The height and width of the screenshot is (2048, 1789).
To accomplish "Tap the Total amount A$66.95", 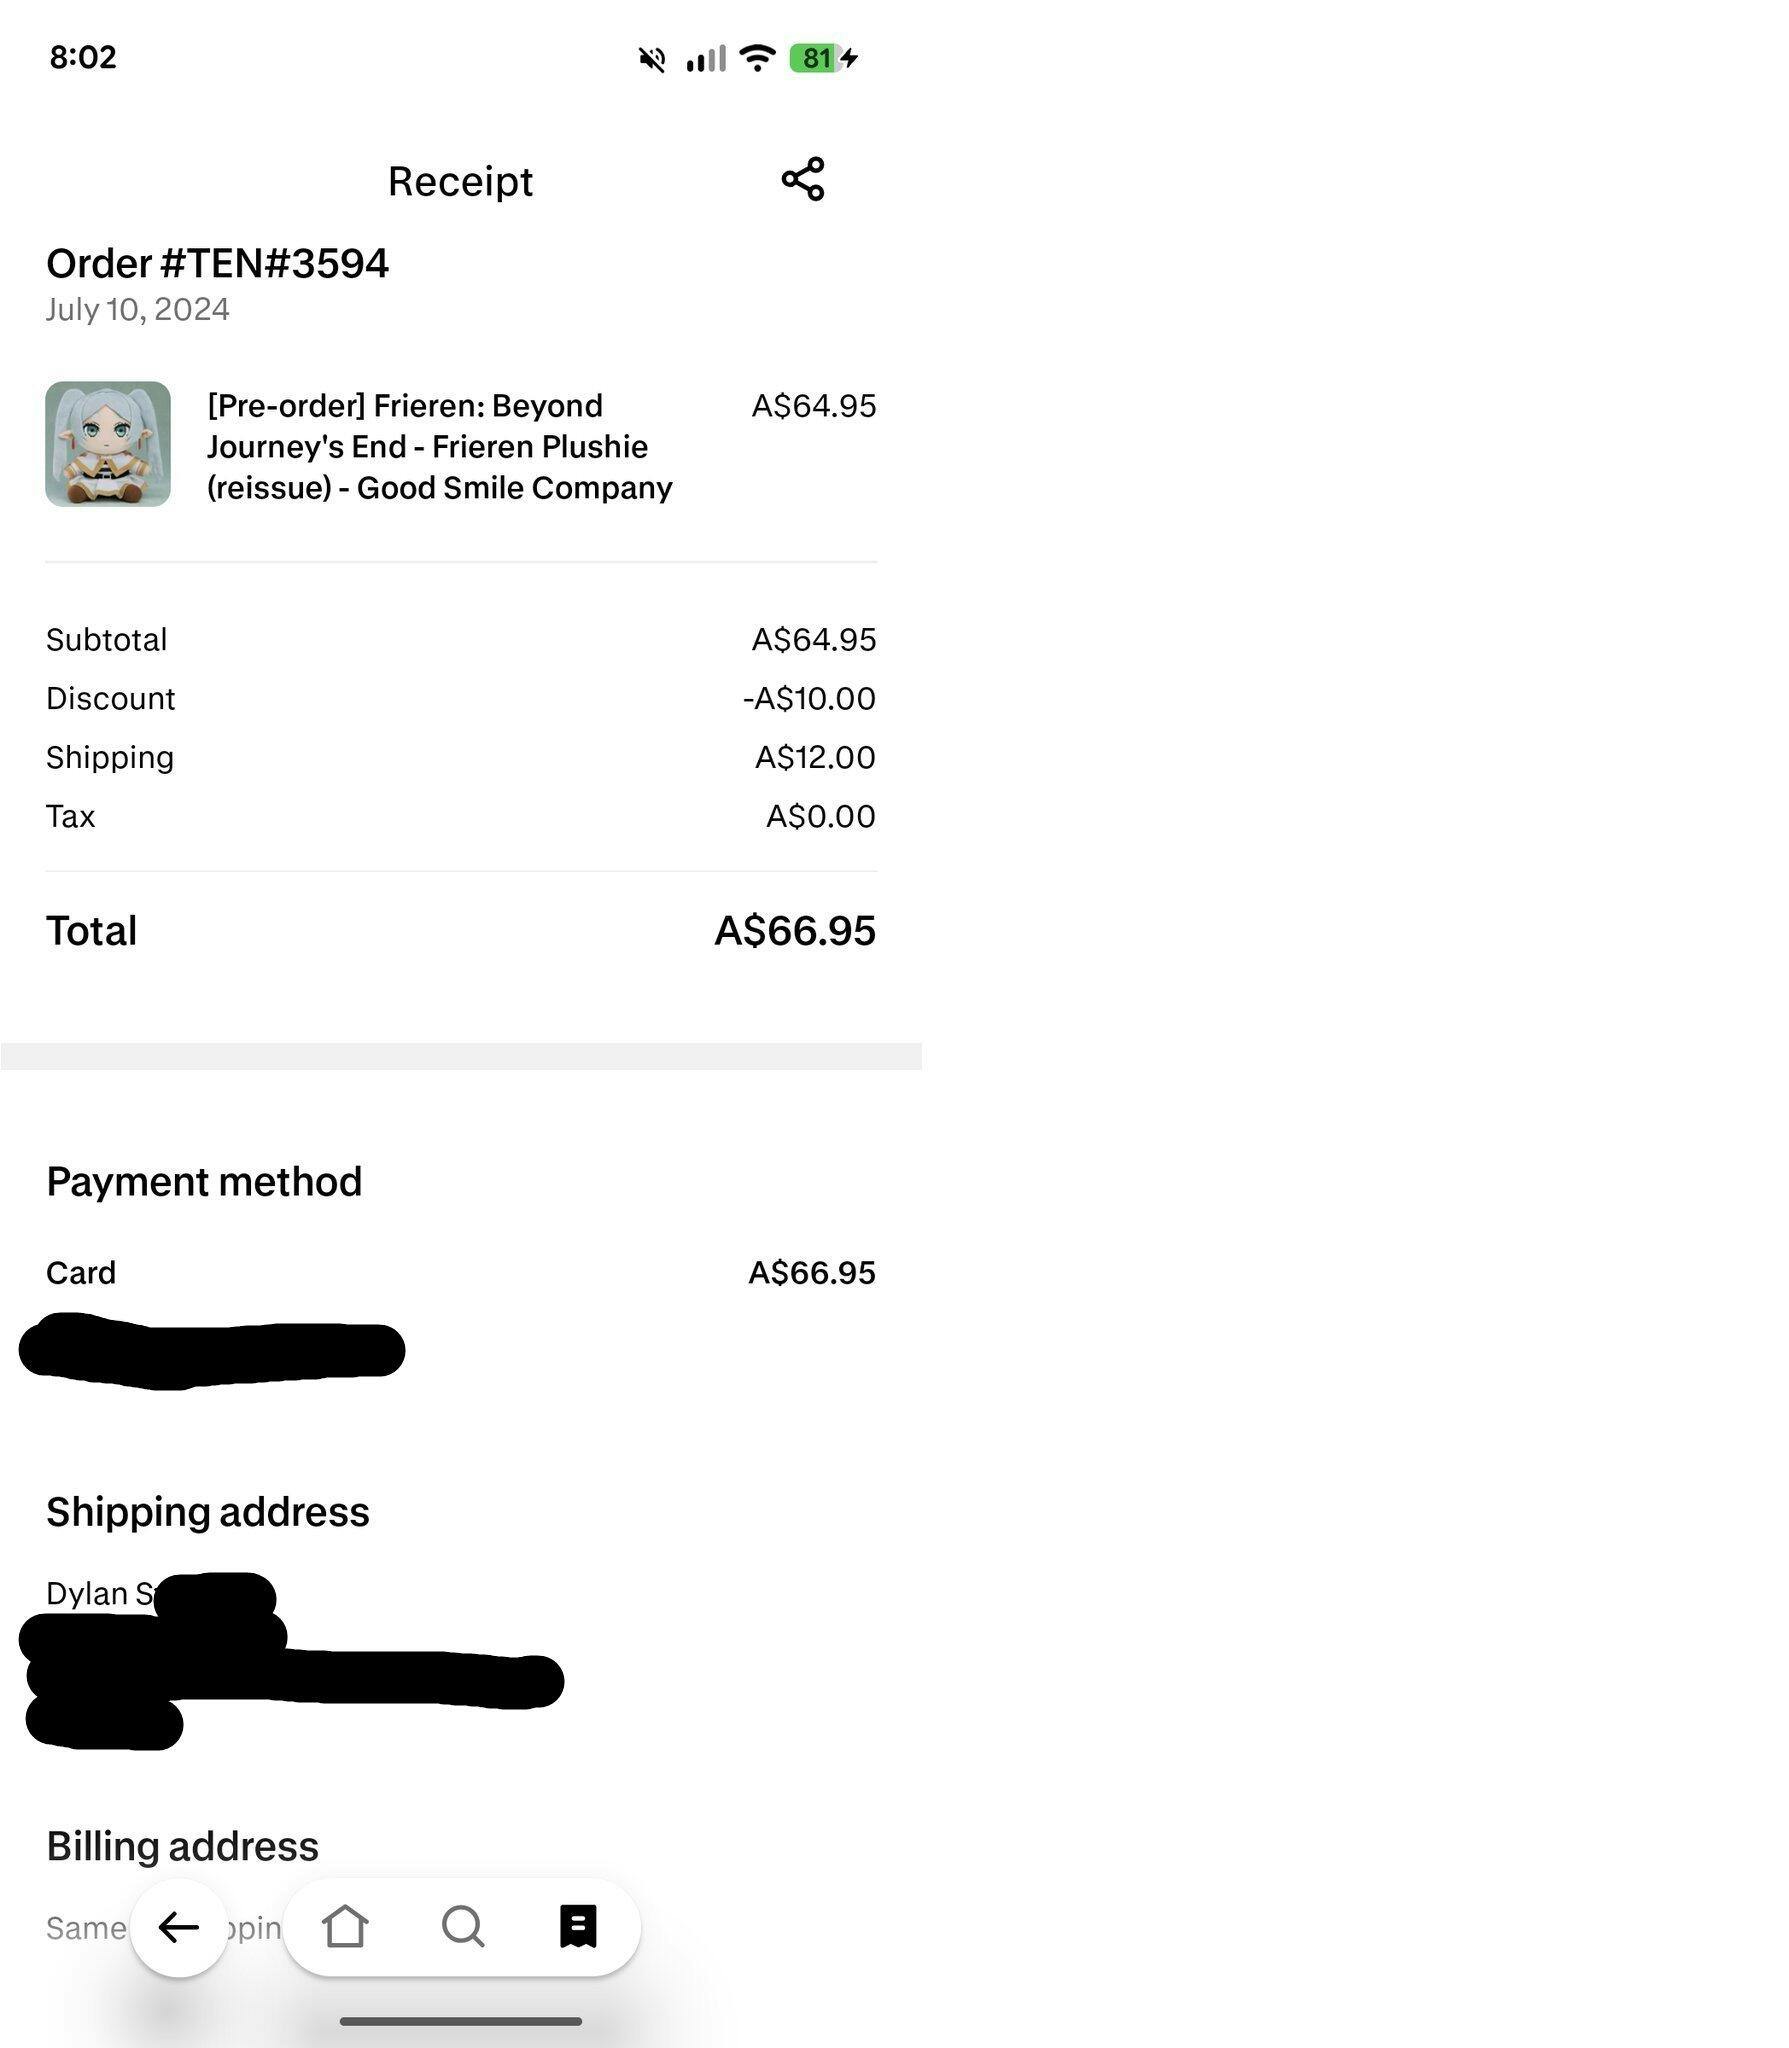I will pyautogui.click(x=794, y=931).
